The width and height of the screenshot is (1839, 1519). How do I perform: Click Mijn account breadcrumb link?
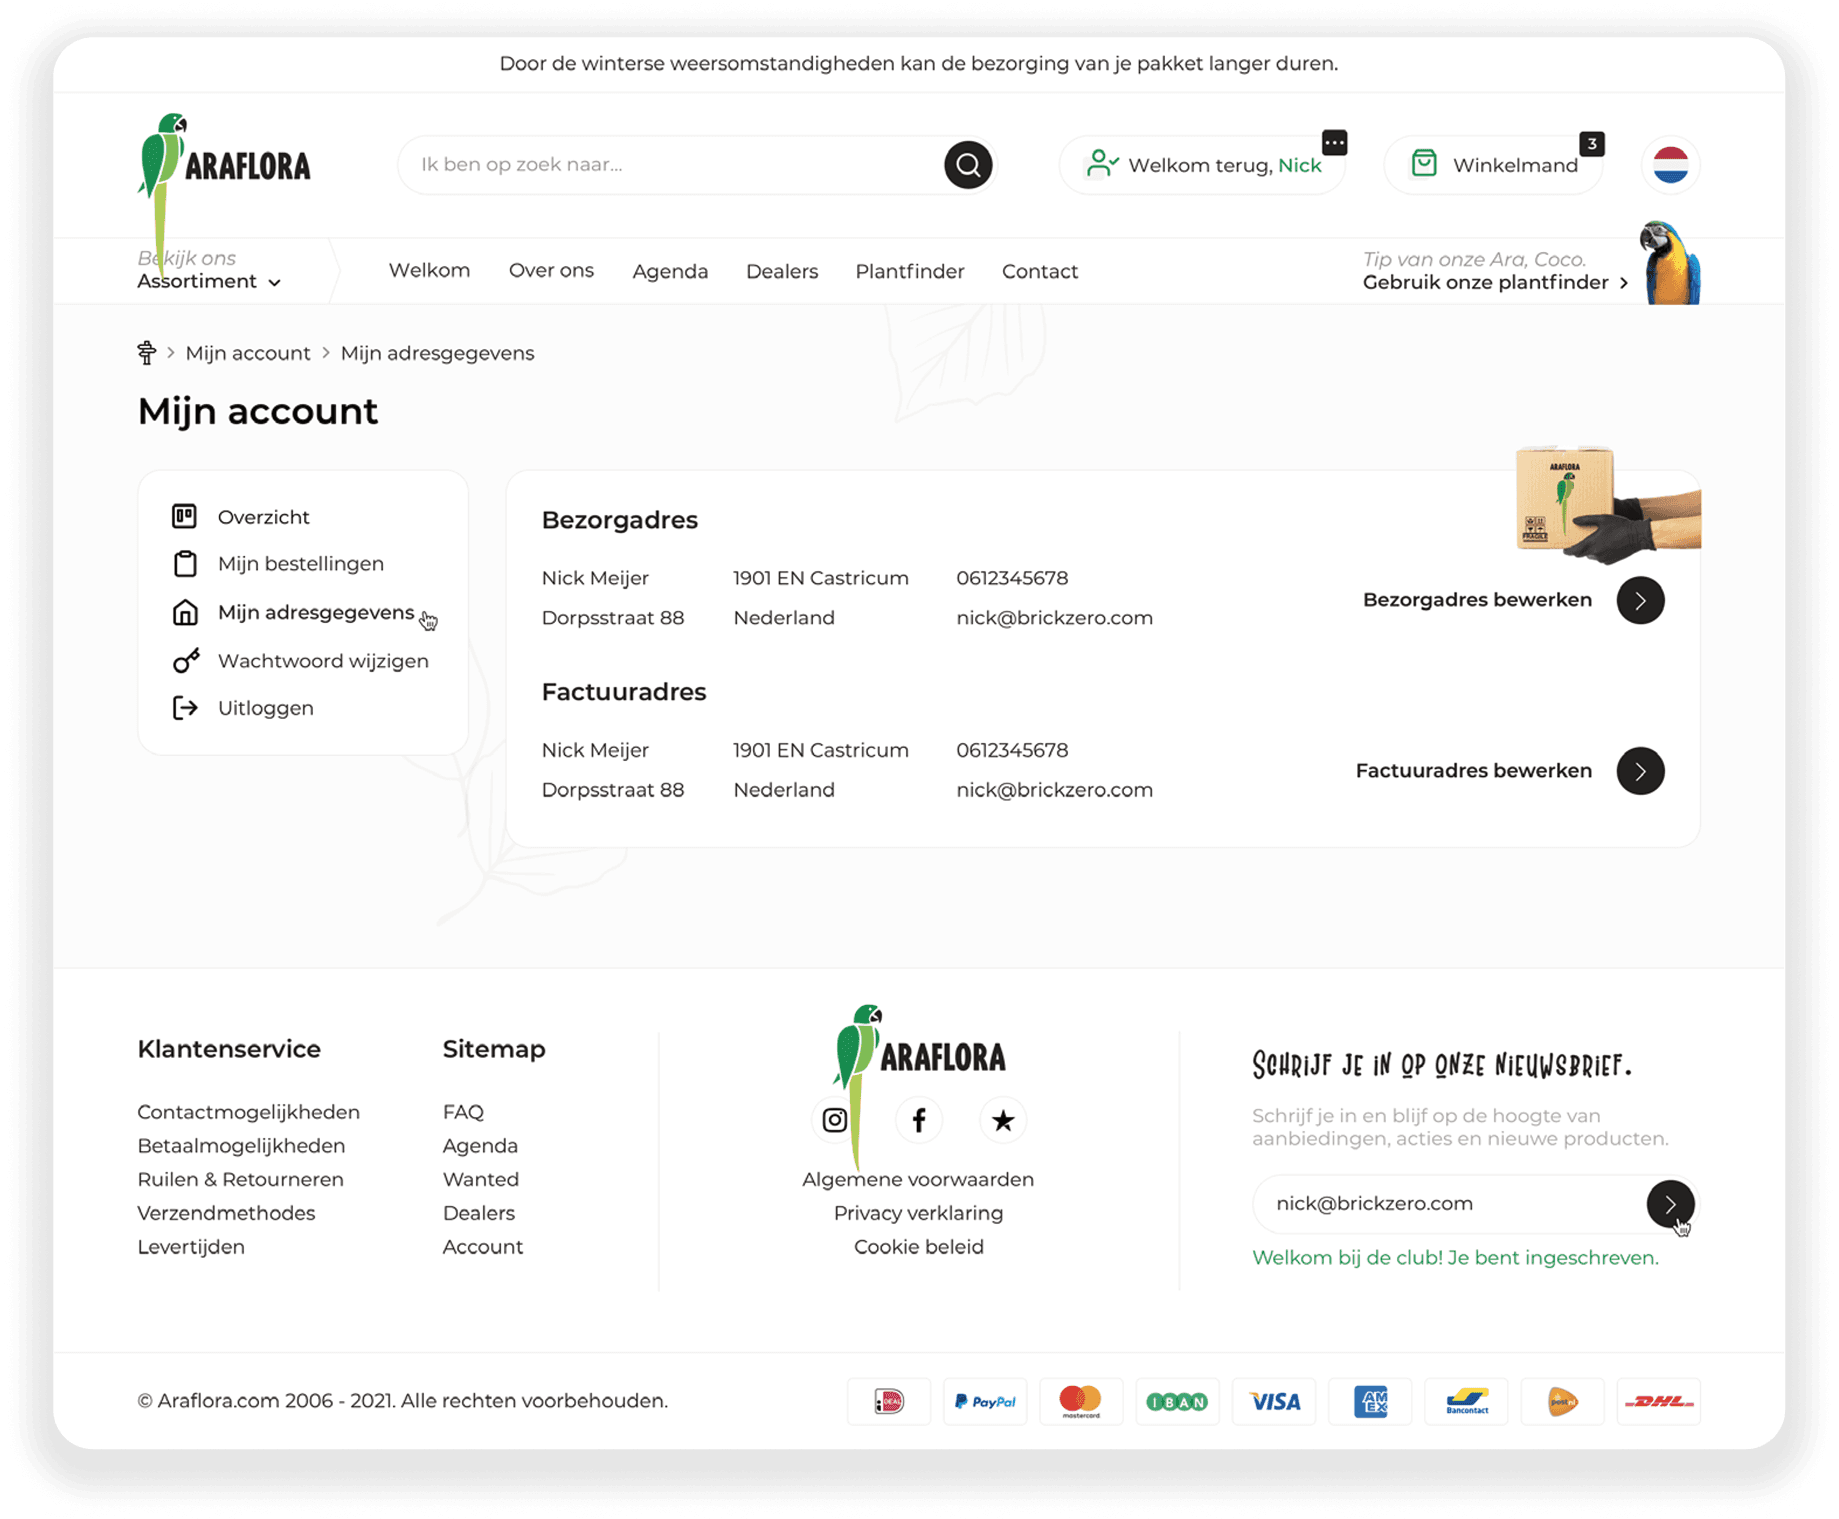(248, 353)
